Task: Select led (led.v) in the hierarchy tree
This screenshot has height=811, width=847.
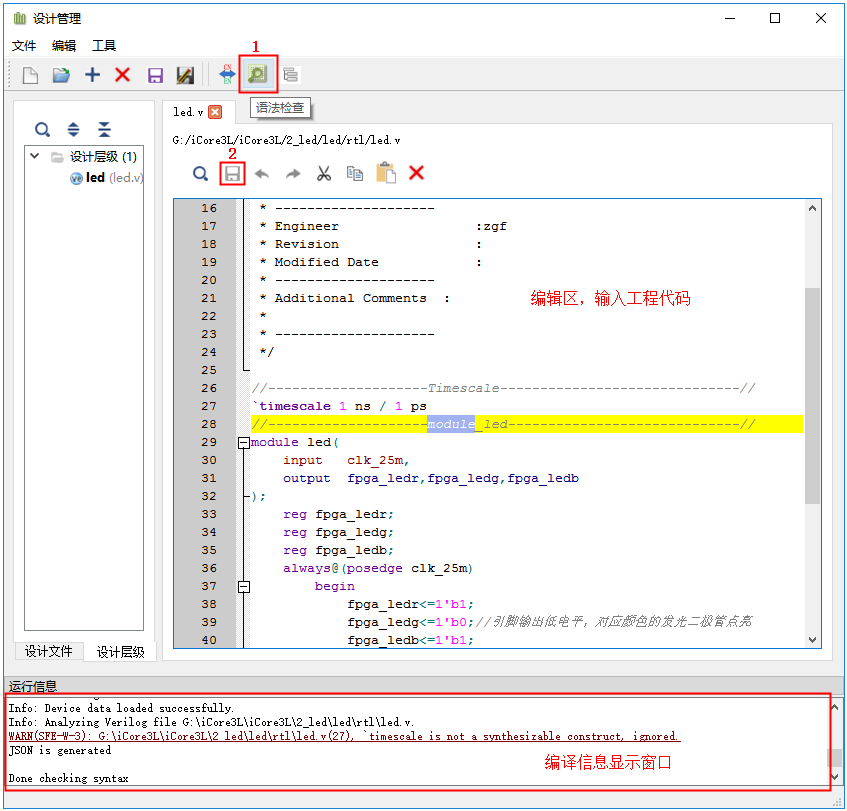Action: (x=95, y=178)
